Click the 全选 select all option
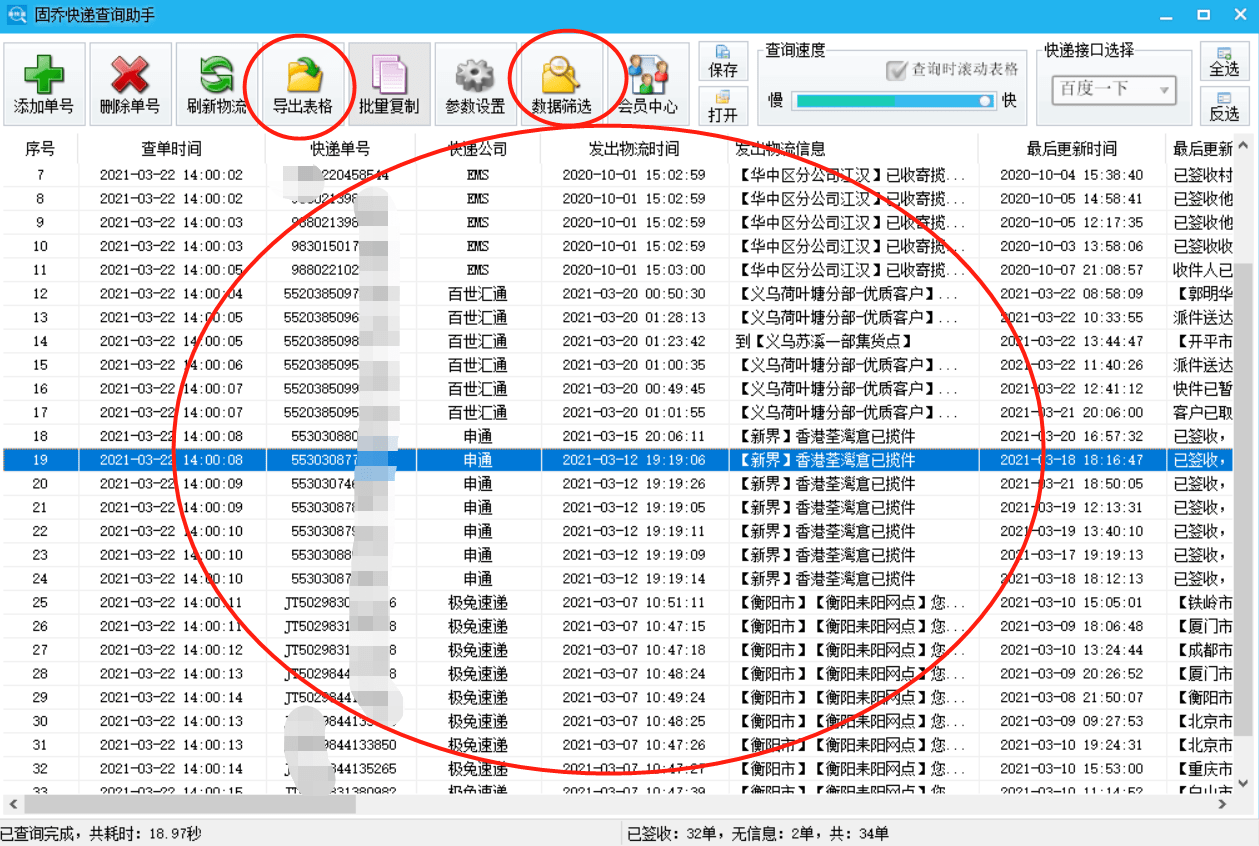 pyautogui.click(x=1227, y=60)
